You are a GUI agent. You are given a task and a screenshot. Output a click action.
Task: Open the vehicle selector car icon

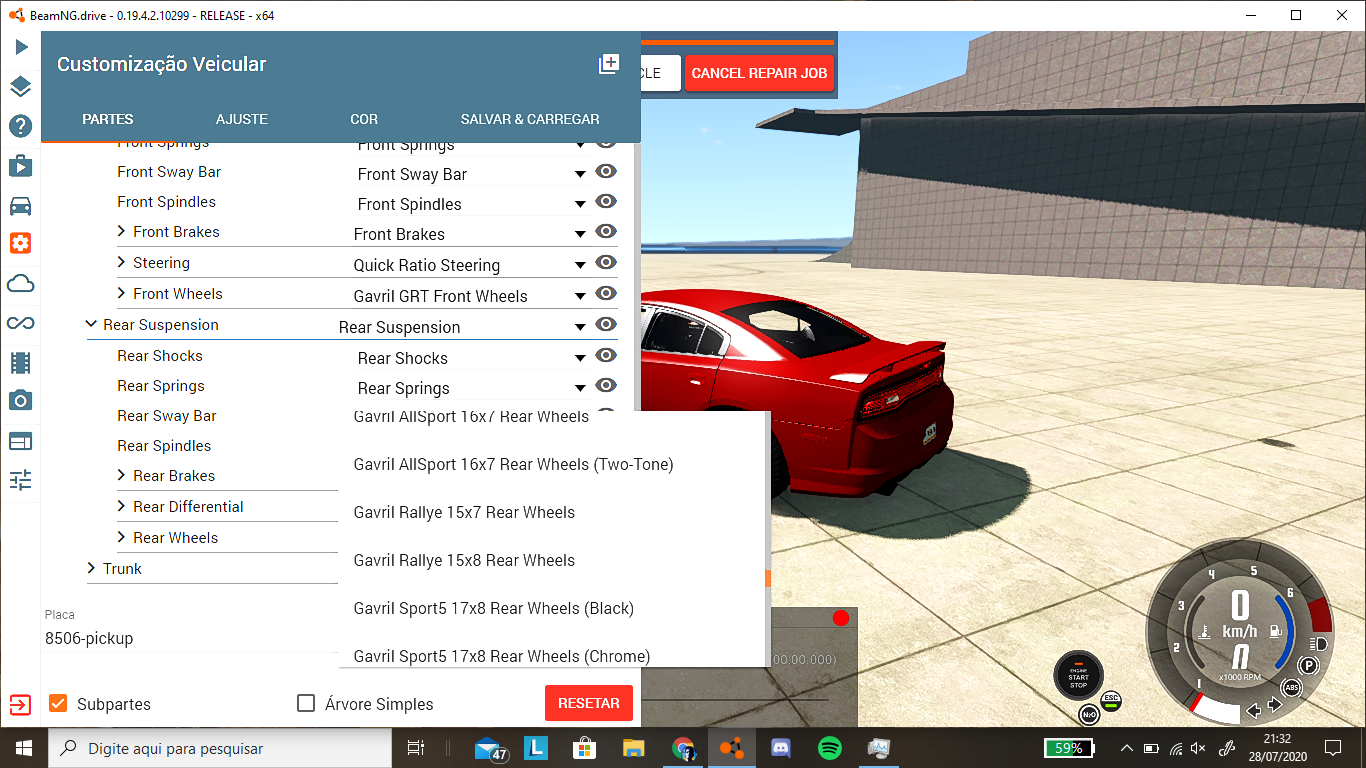(x=21, y=206)
